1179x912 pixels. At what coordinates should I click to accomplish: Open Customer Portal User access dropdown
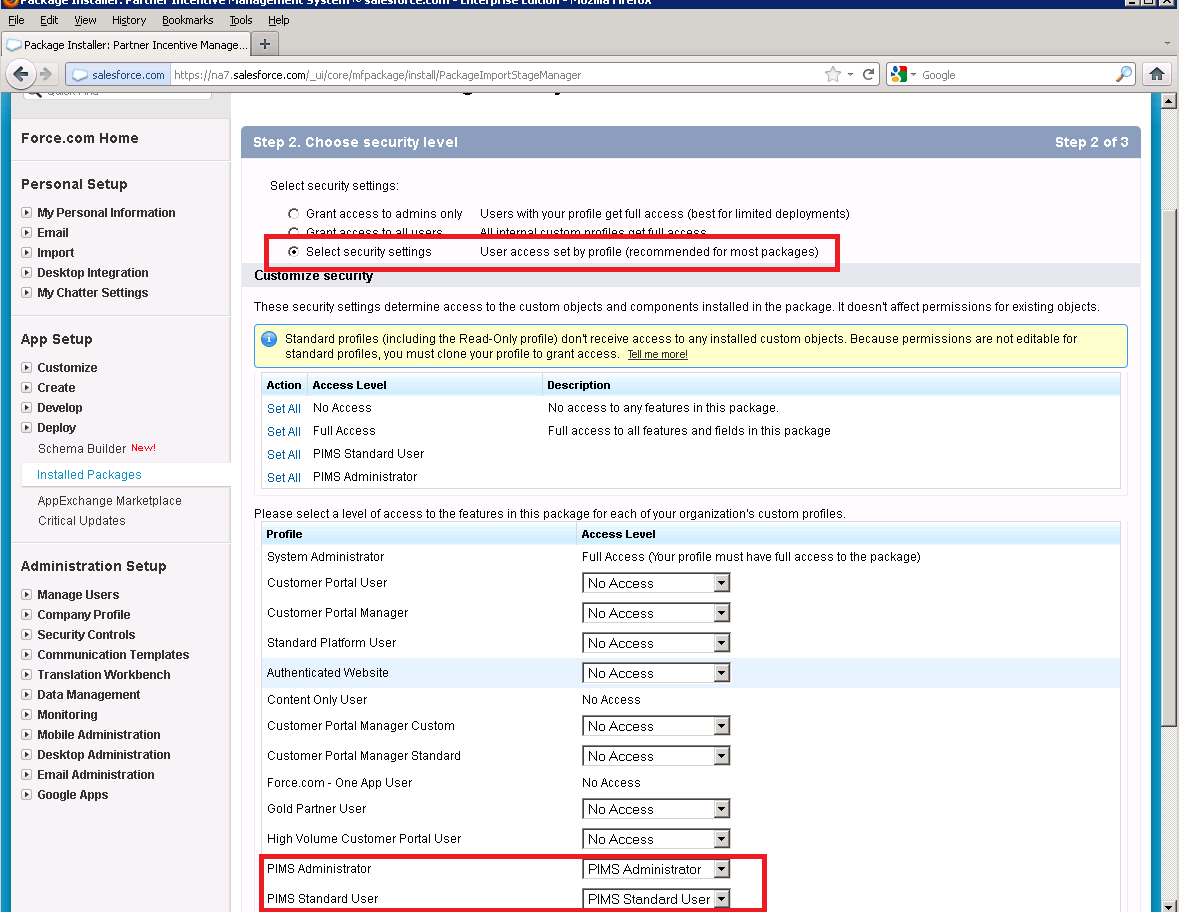[656, 583]
